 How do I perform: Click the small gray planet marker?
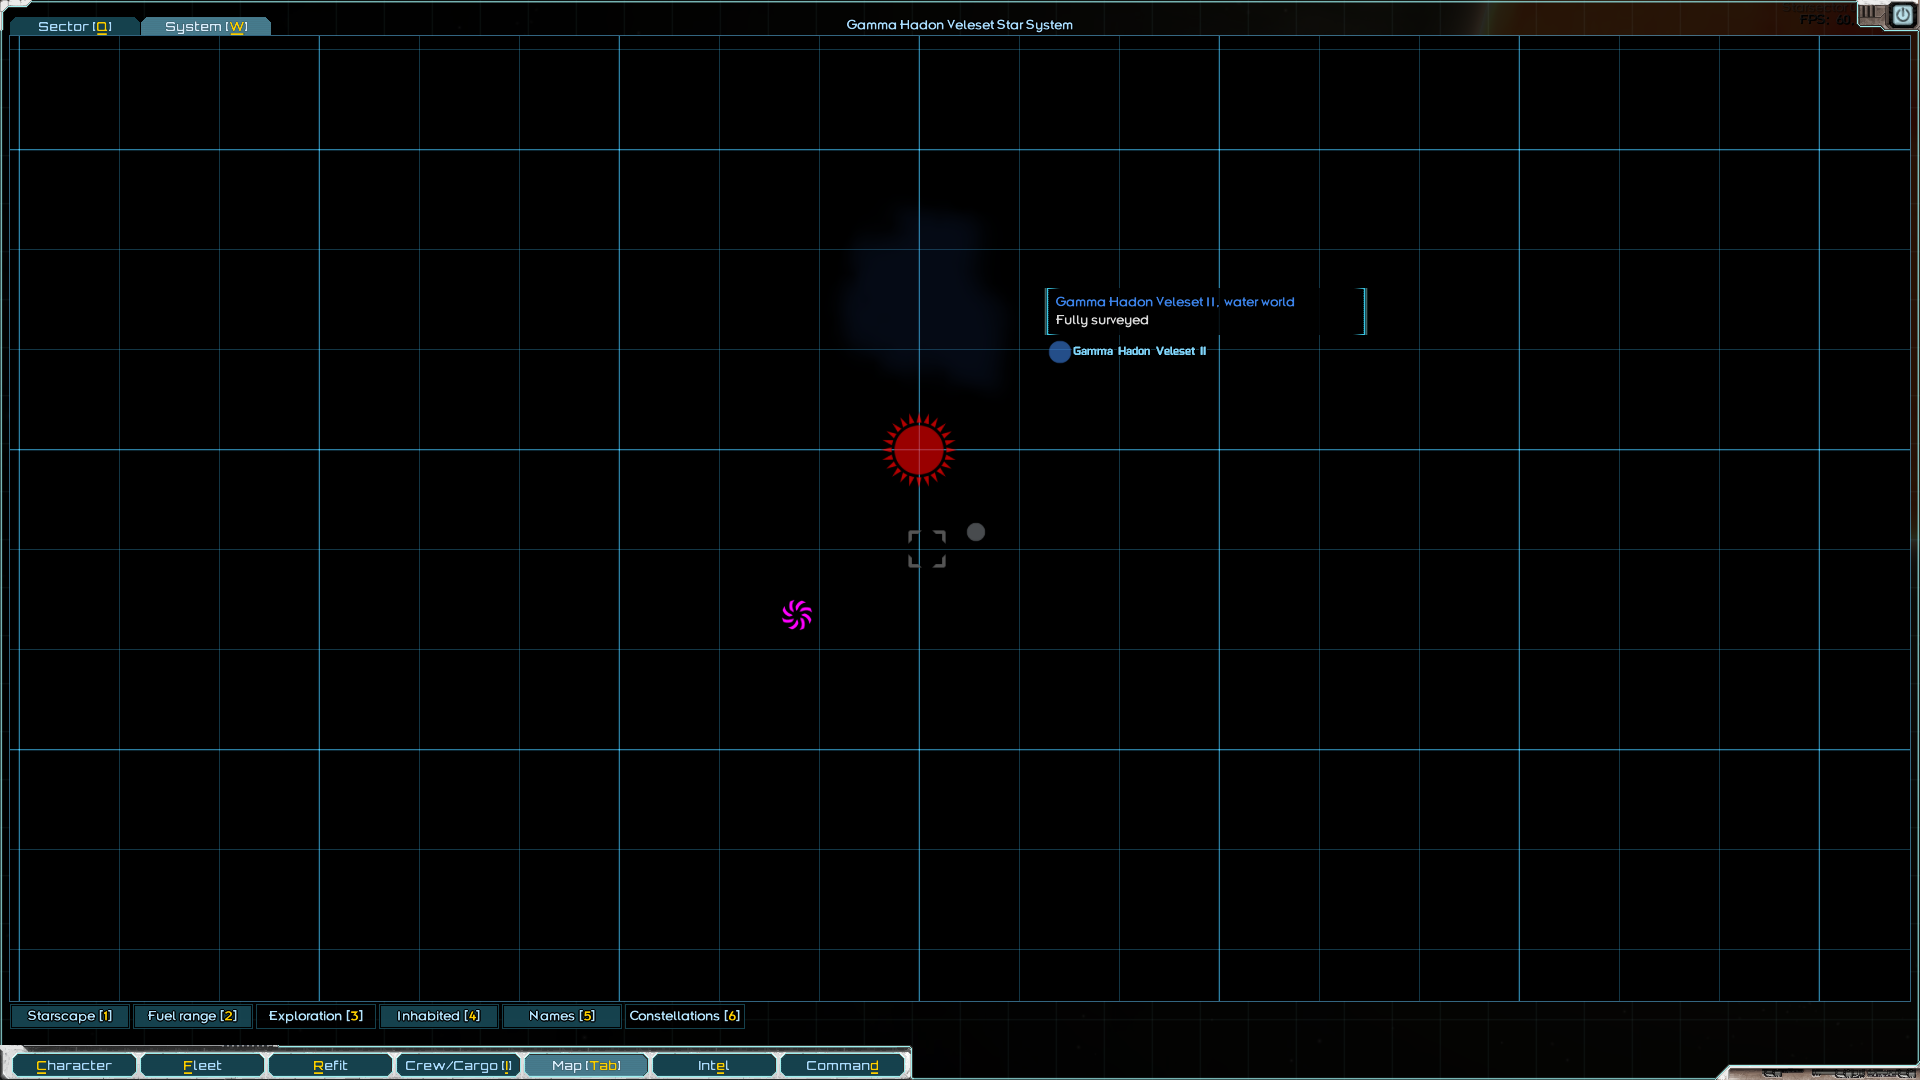coord(976,532)
